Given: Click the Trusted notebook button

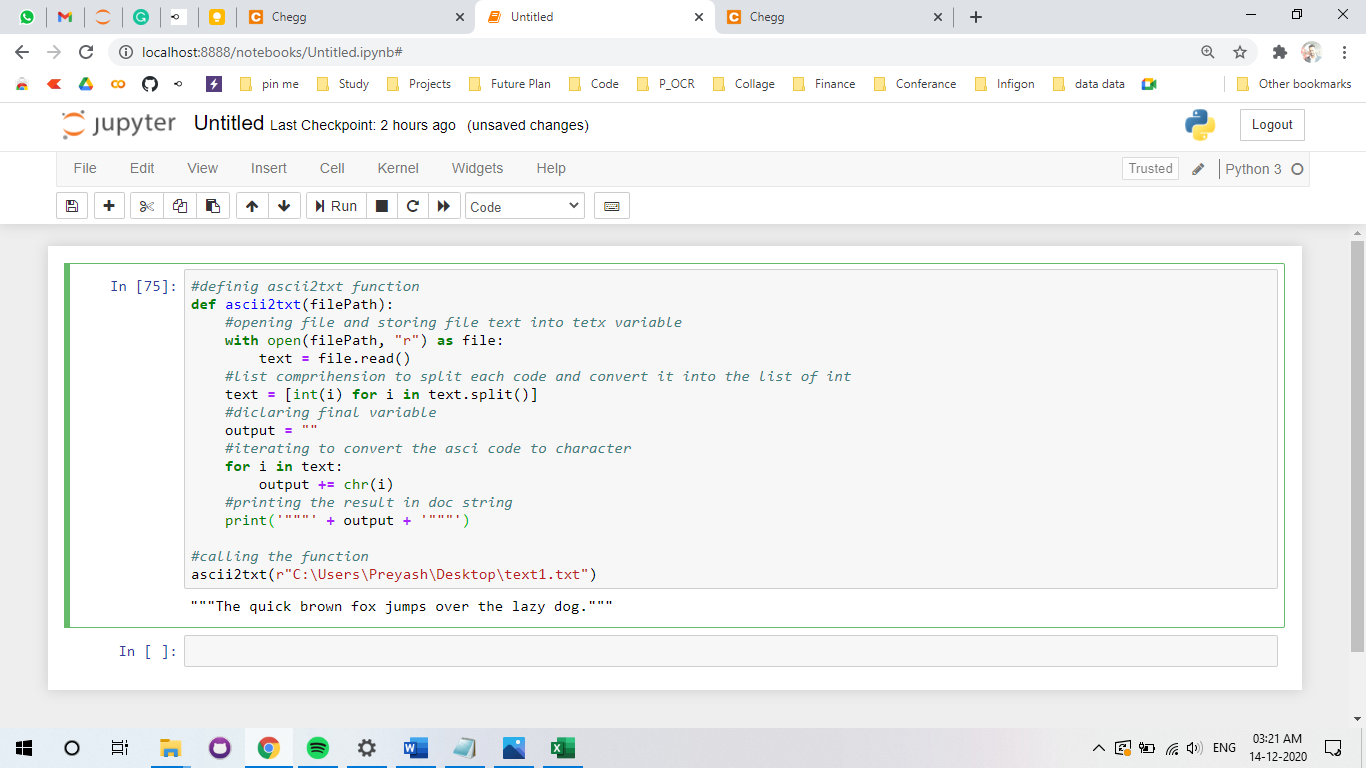Looking at the screenshot, I should point(1150,169).
